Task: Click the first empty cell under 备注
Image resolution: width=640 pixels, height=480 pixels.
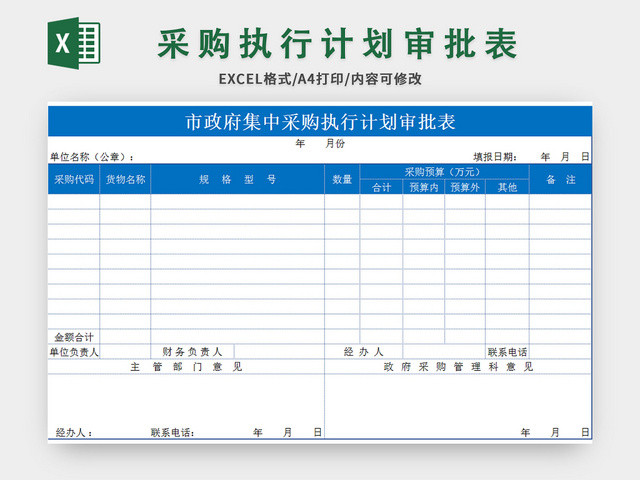Action: 560,202
